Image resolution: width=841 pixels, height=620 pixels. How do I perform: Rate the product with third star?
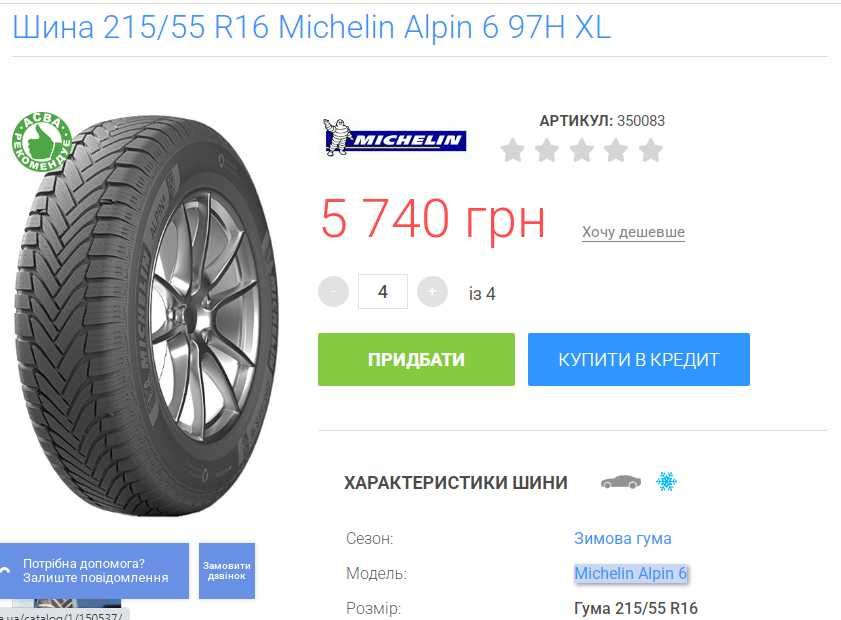(x=582, y=150)
